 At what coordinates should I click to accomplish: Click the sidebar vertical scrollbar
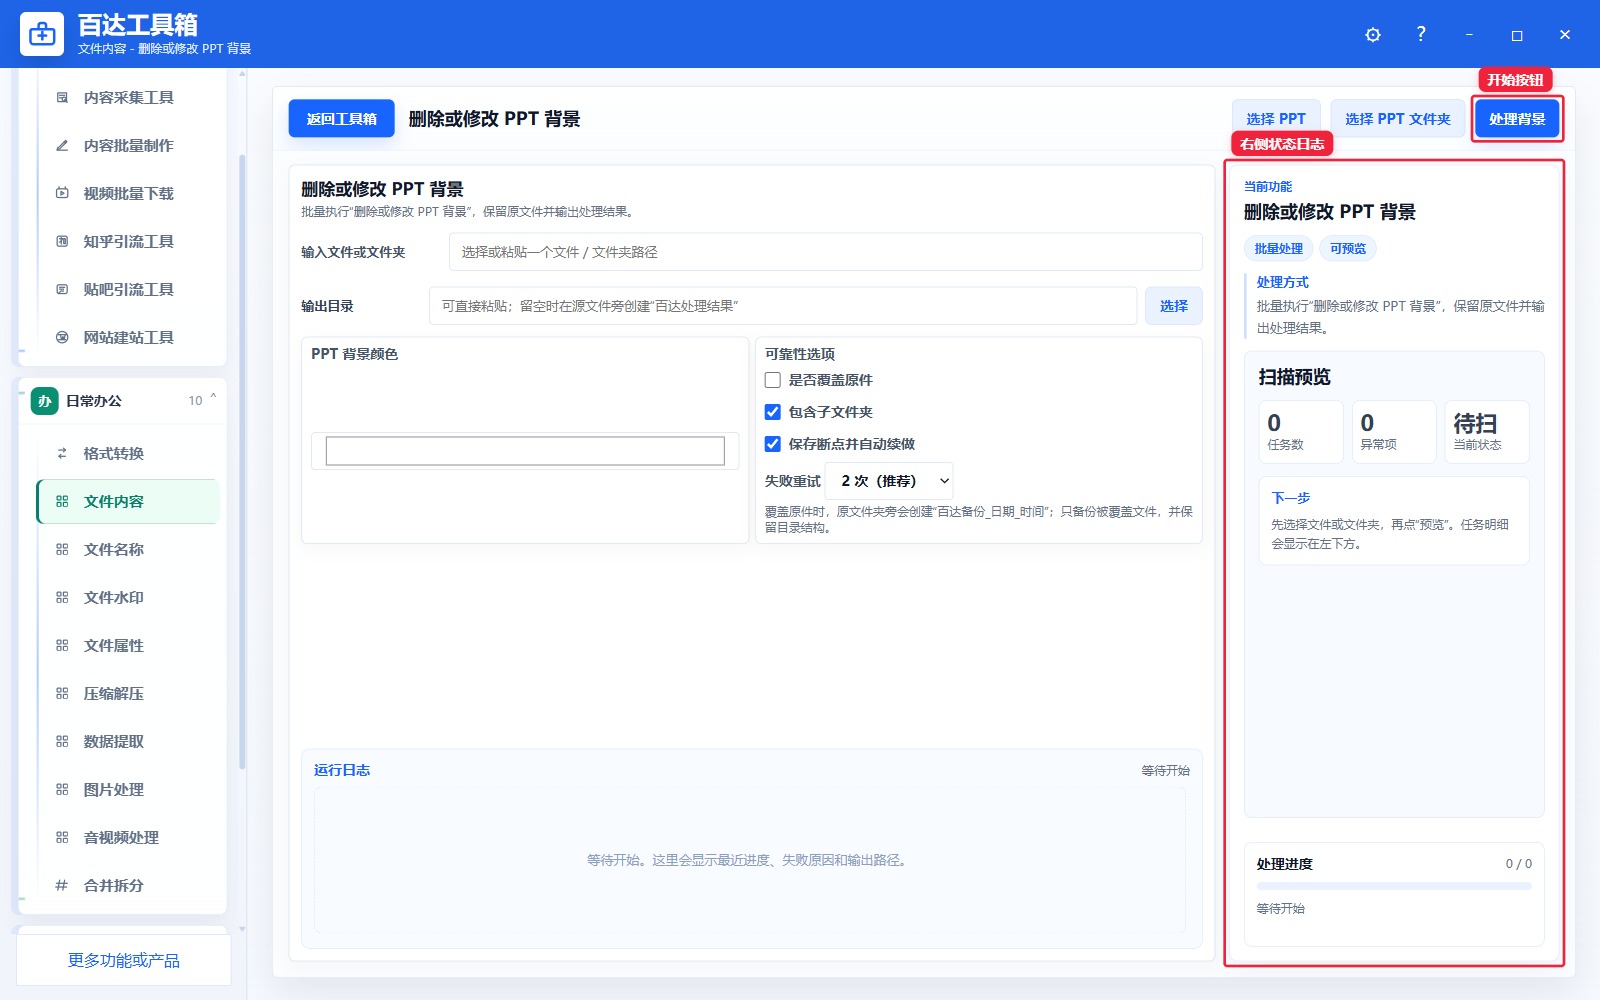pos(242,462)
